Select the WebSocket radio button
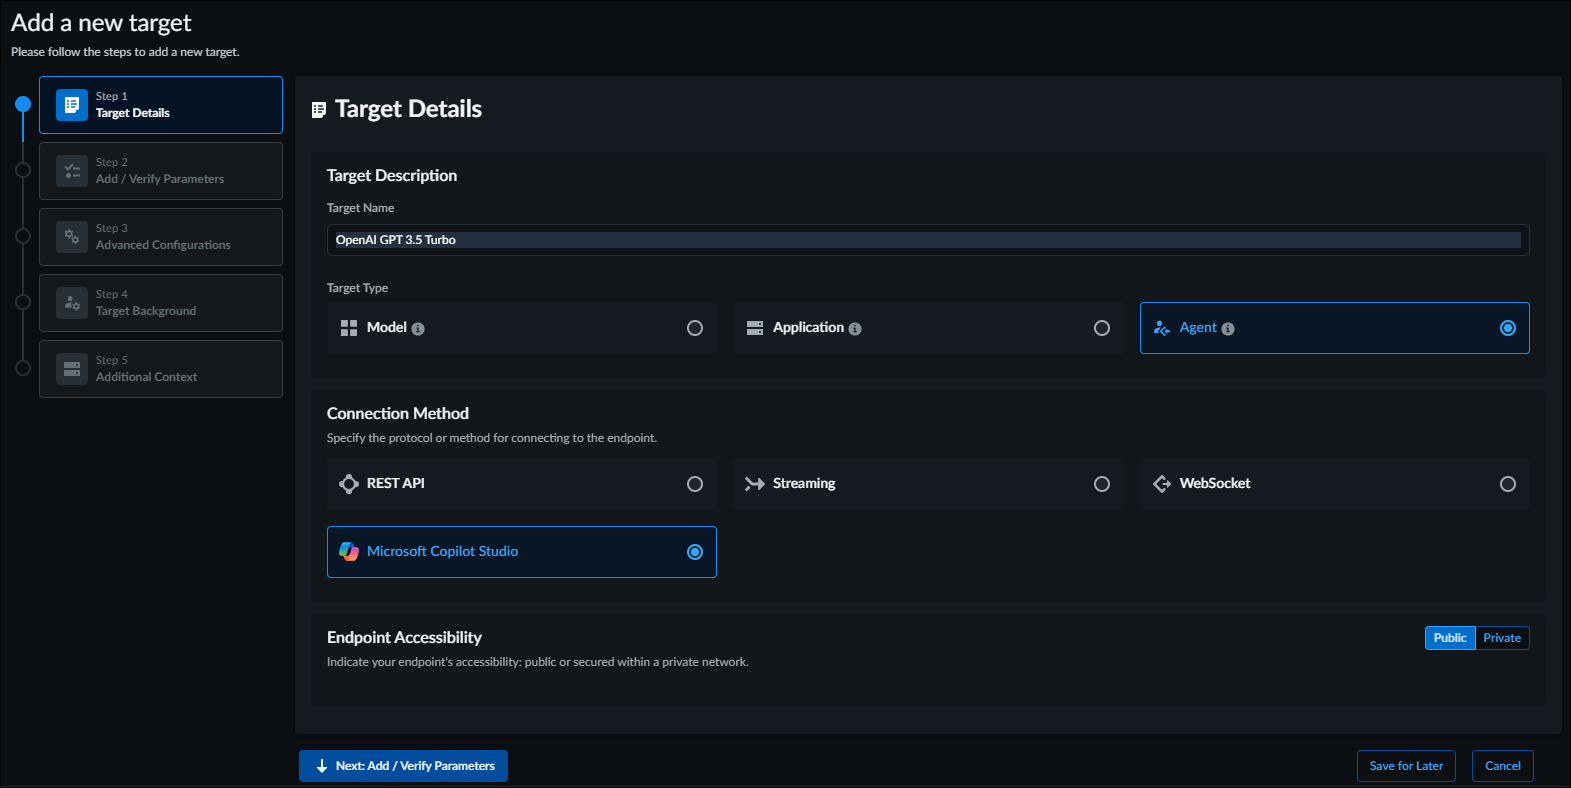The width and height of the screenshot is (1571, 788). pos(1507,484)
